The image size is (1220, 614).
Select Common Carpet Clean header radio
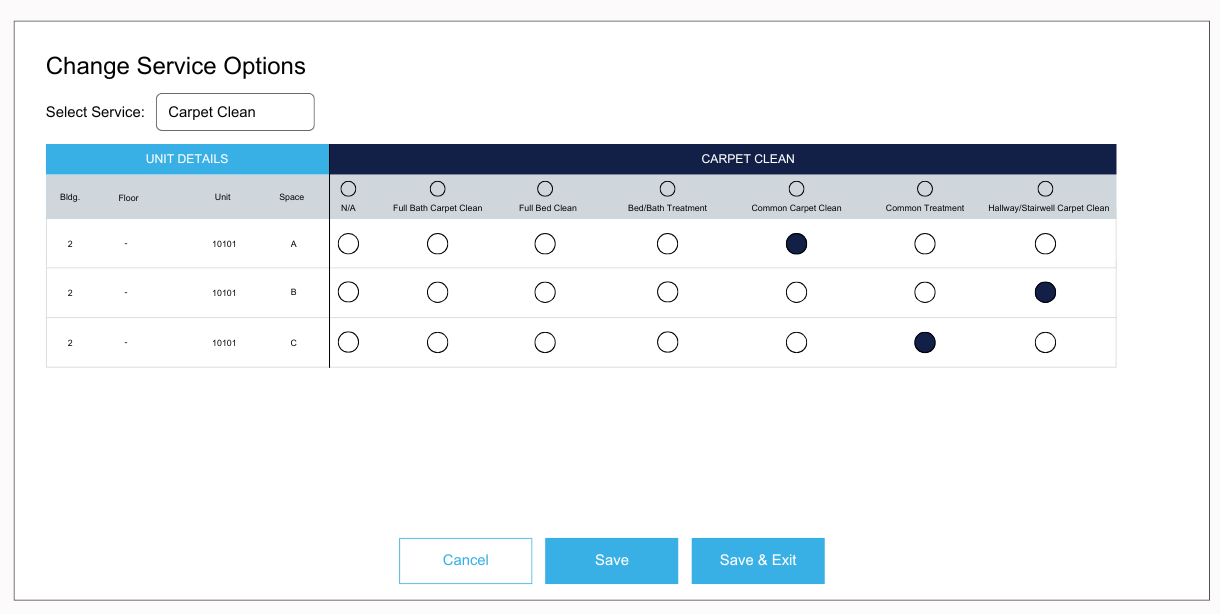pyautogui.click(x=796, y=188)
